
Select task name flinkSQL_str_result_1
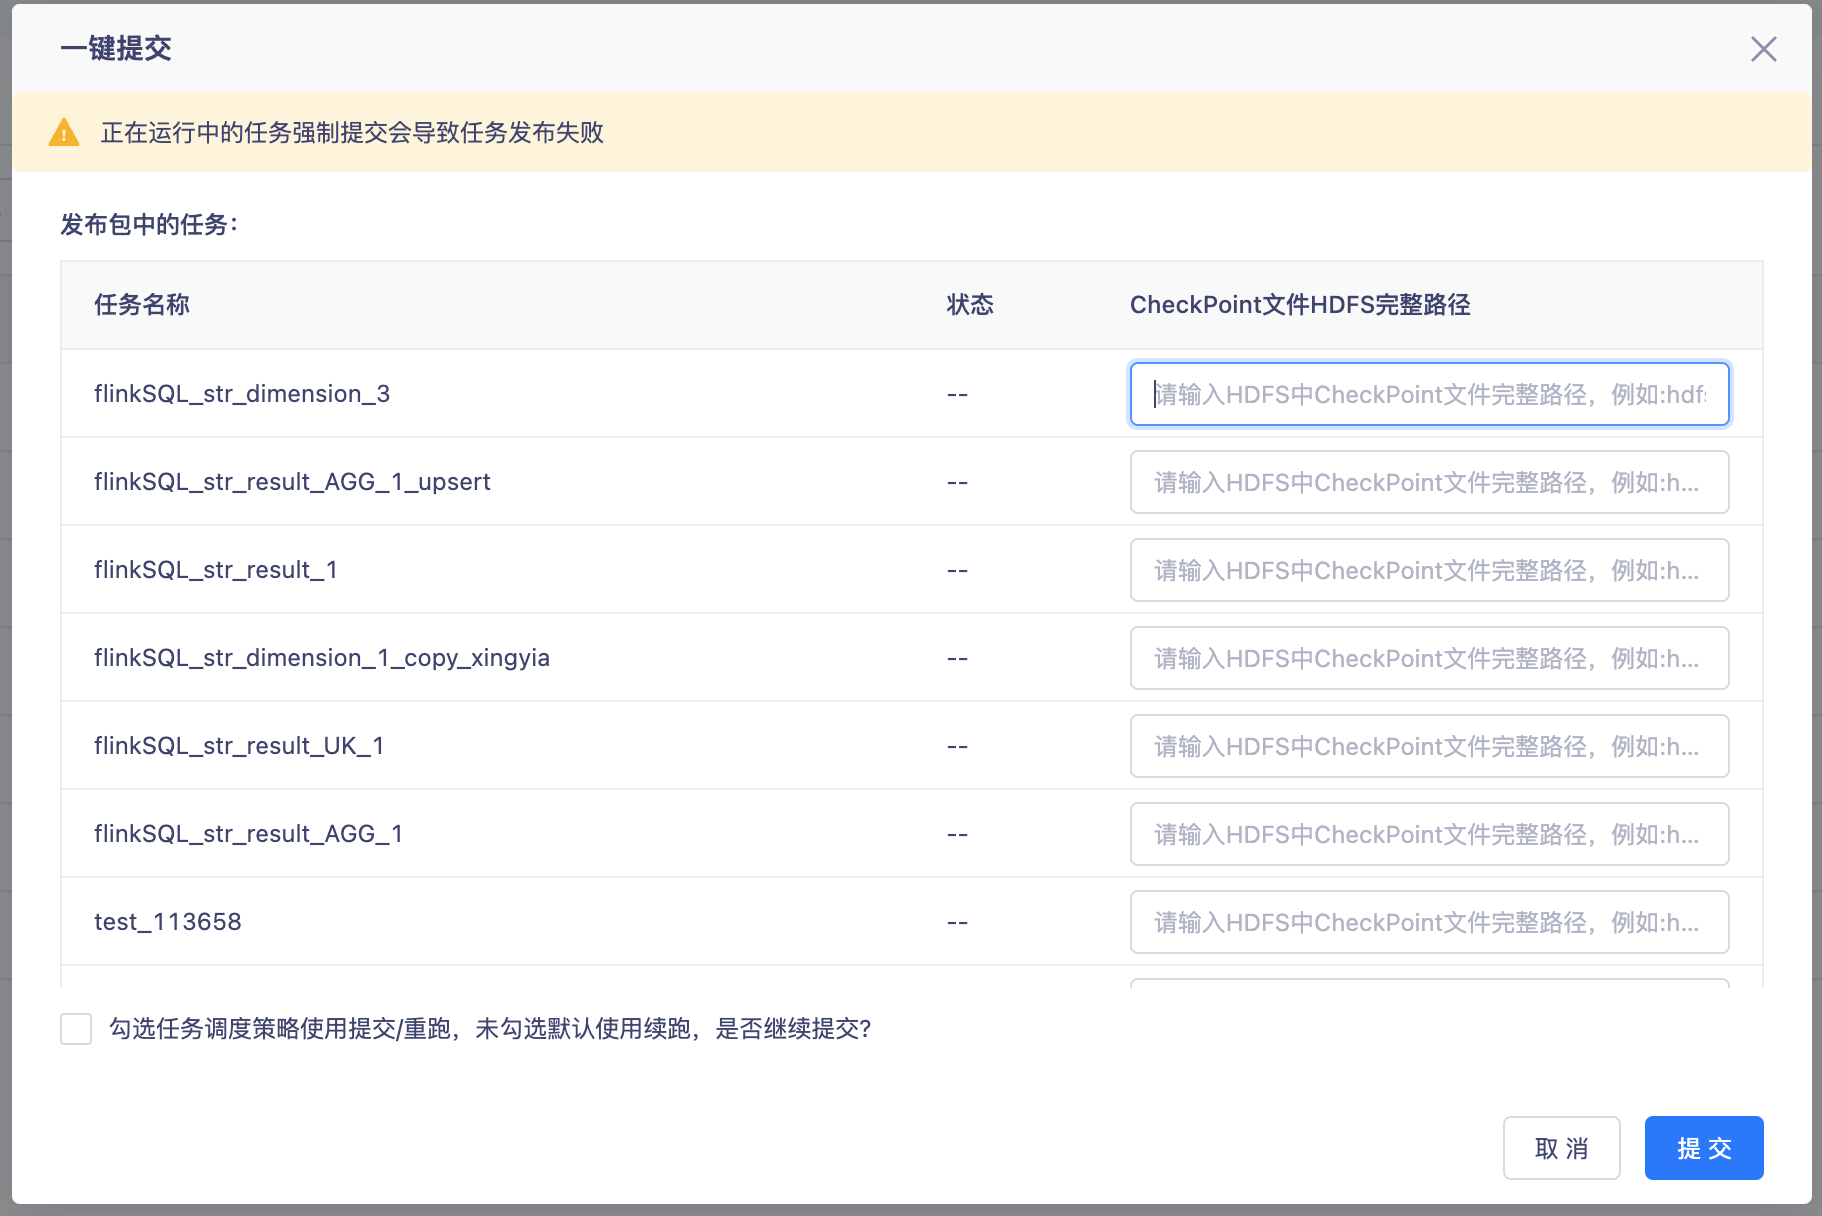tap(216, 570)
